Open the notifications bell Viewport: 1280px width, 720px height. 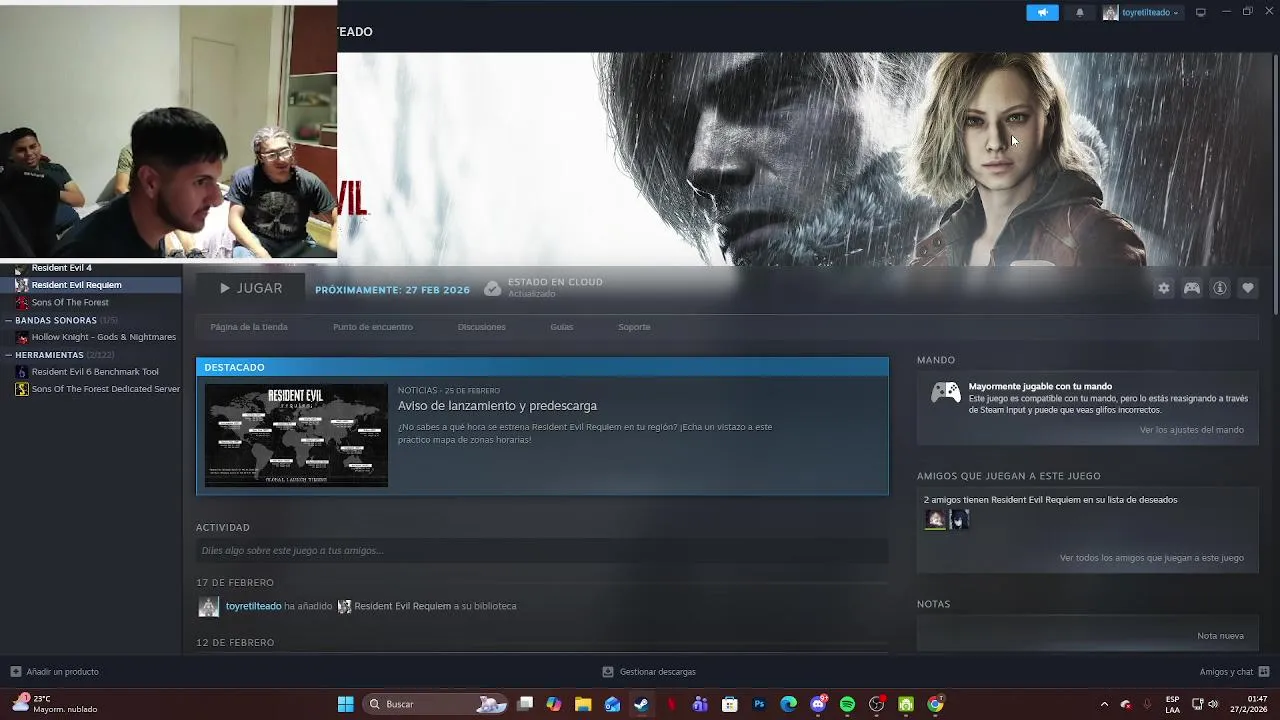tap(1080, 12)
